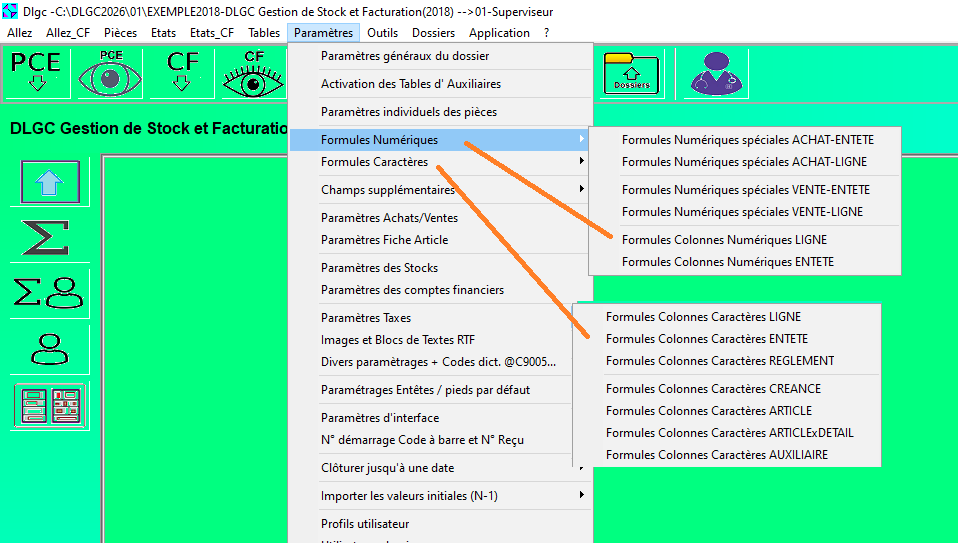Image resolution: width=958 pixels, height=543 pixels.
Task: Choose Formules Colonnes Caractères ENTETE
Action: pos(707,339)
